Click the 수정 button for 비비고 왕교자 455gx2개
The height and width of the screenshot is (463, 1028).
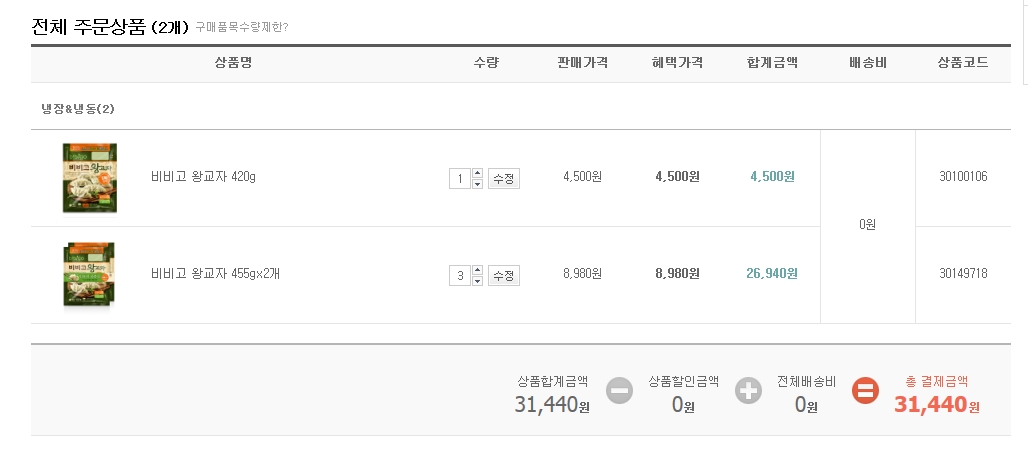click(503, 275)
